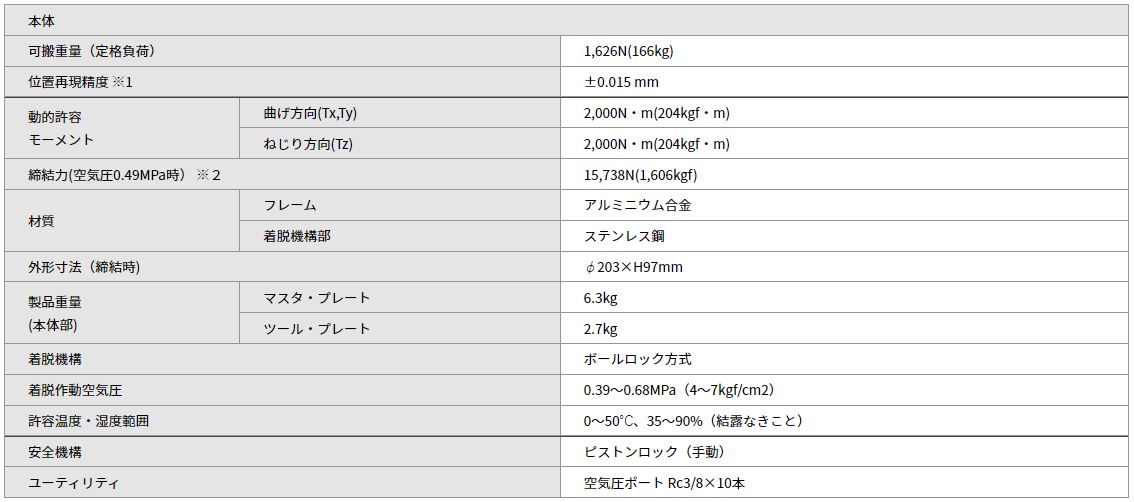Viewport: 1134px width, 502px height.
Task: Click the 本体 table header row
Action: pos(567,20)
